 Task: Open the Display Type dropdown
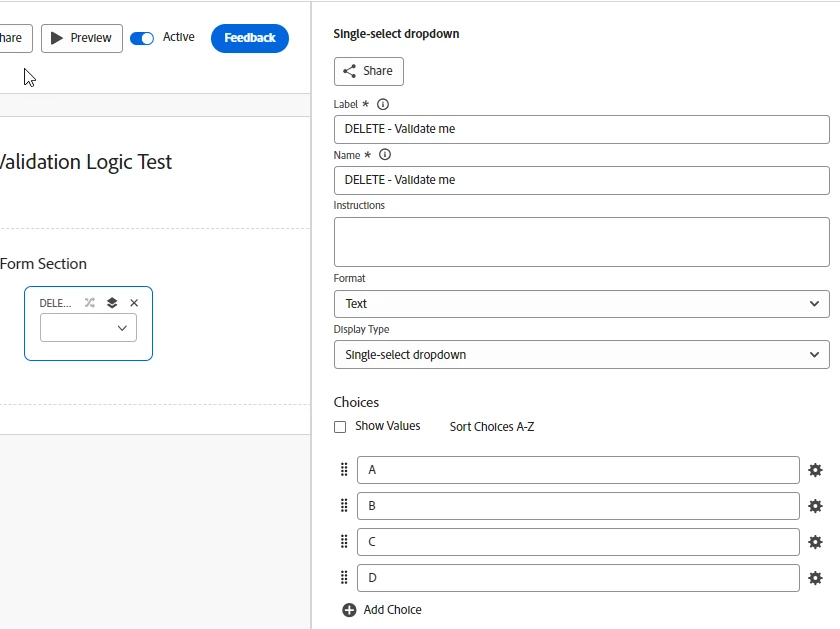pos(581,355)
